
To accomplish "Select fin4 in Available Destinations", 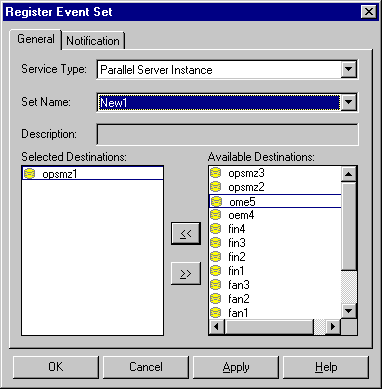I will (x=275, y=229).
